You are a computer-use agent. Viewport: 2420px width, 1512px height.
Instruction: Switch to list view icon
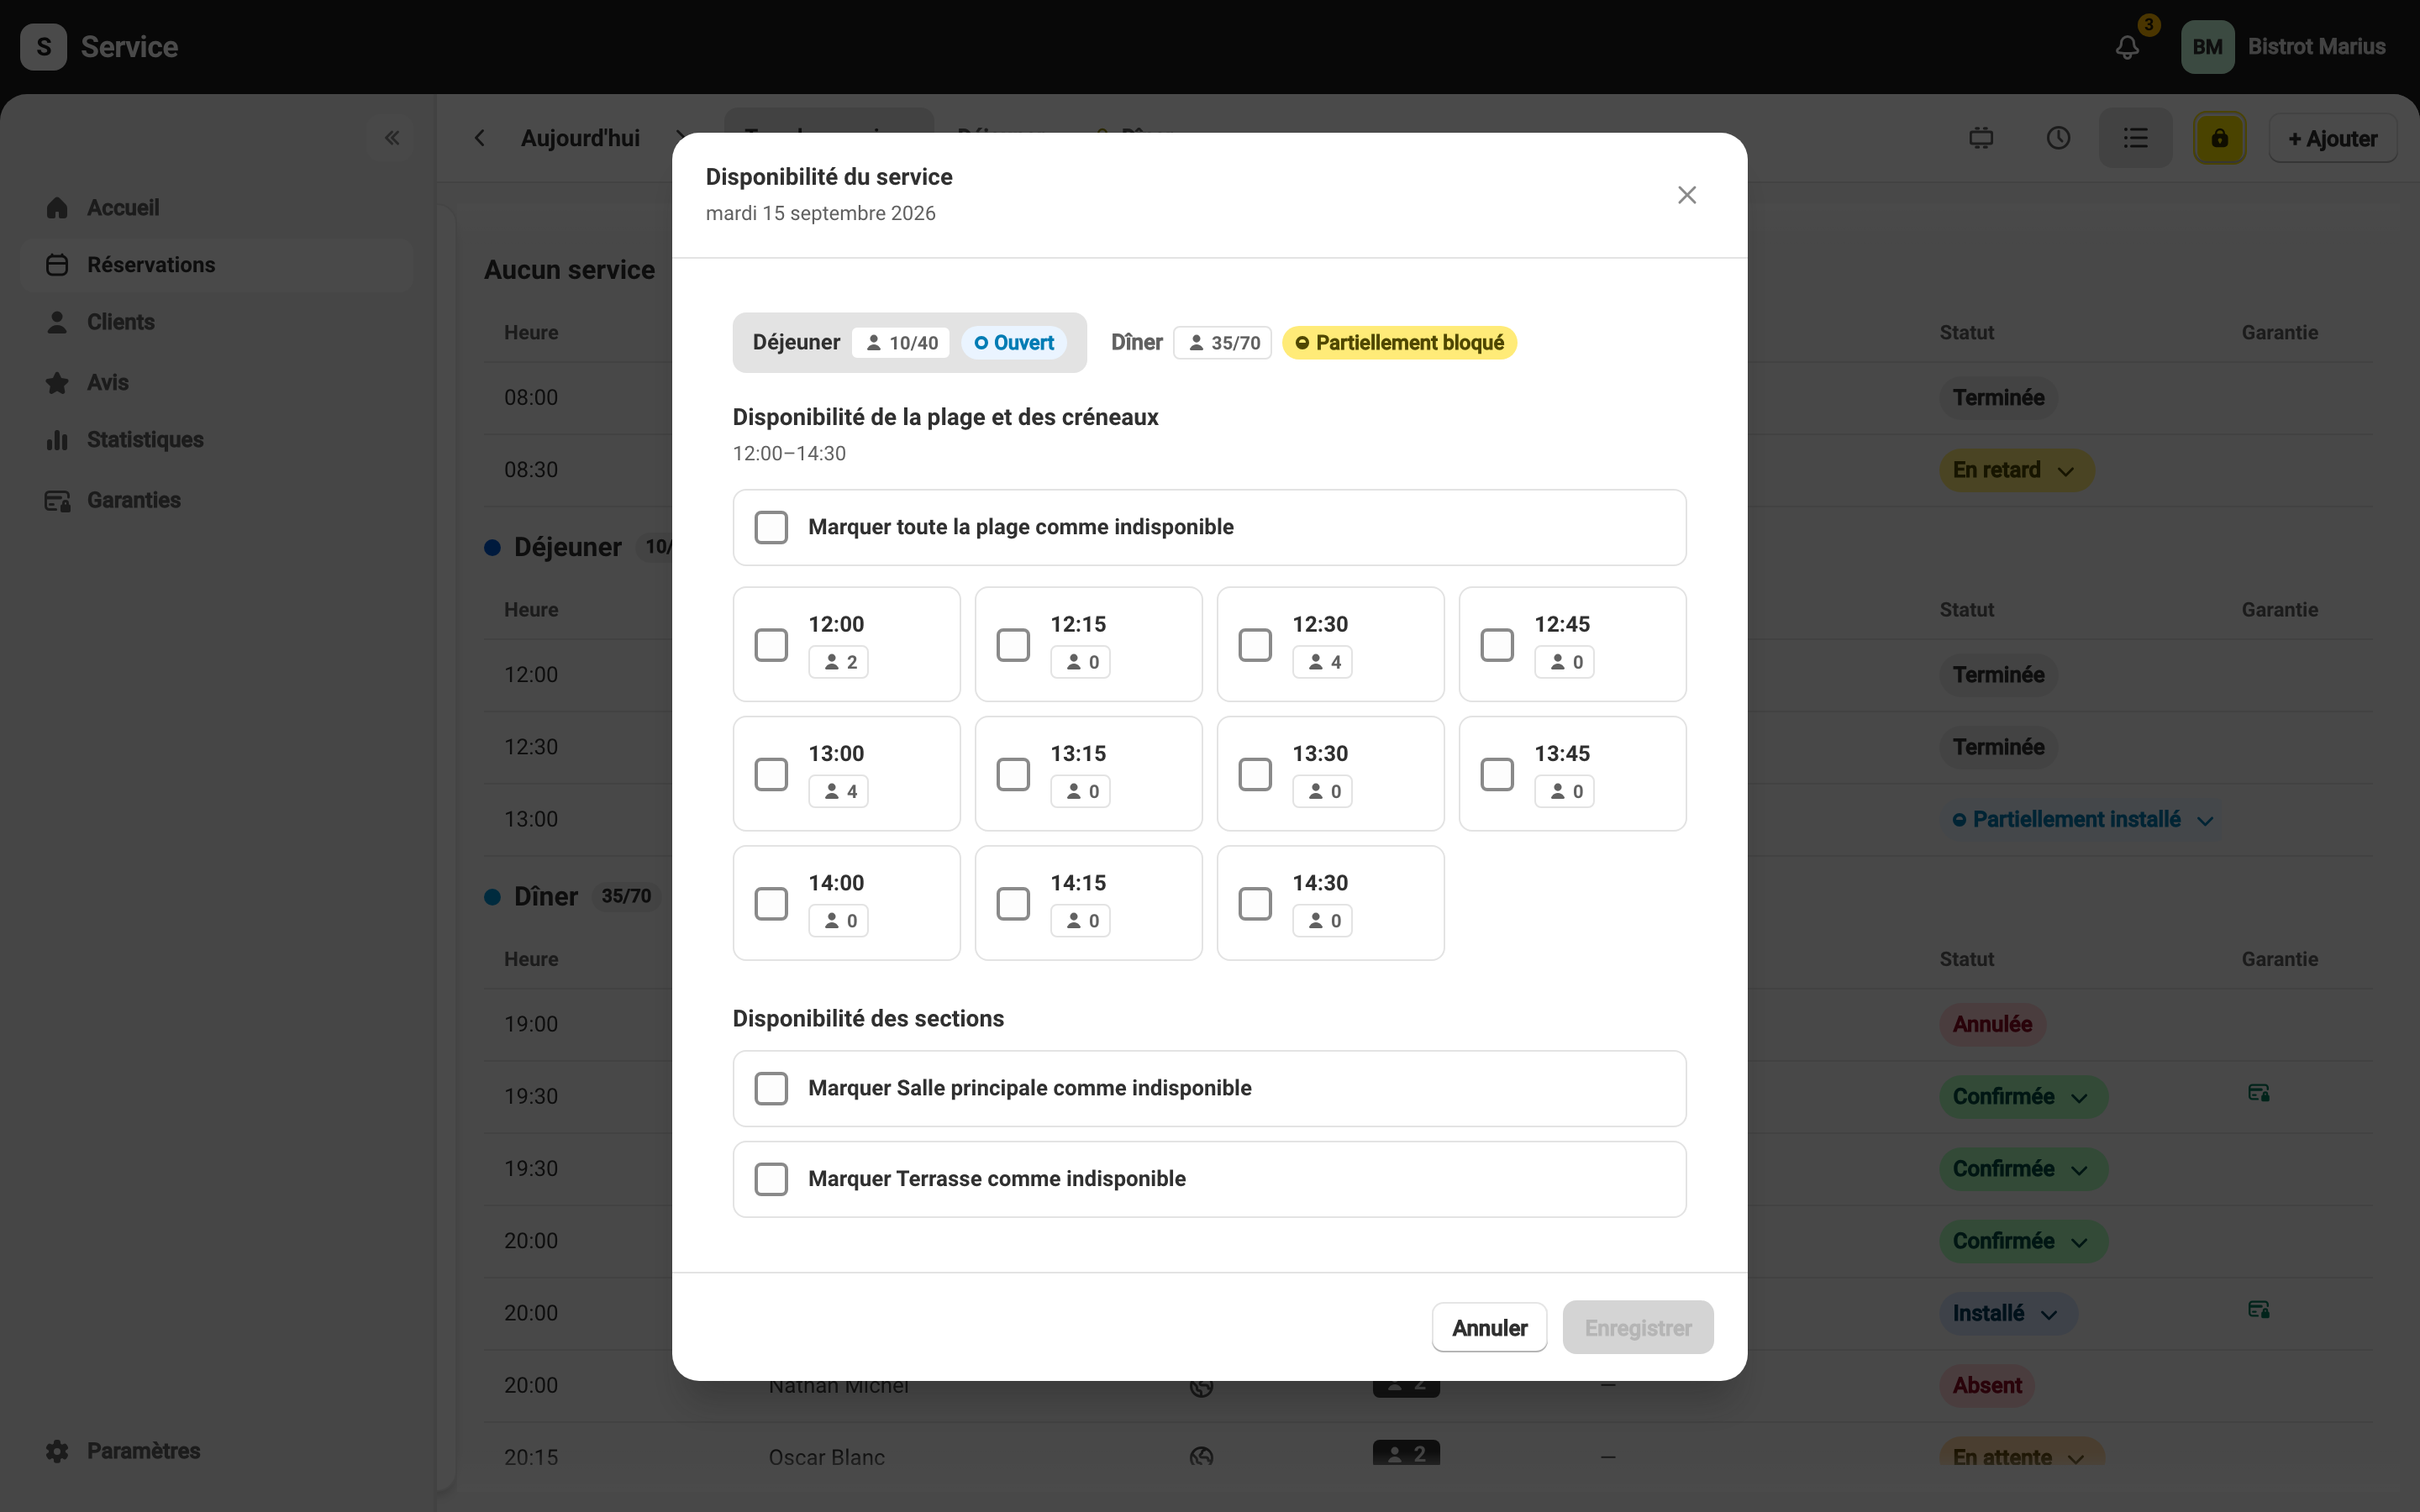[2135, 138]
